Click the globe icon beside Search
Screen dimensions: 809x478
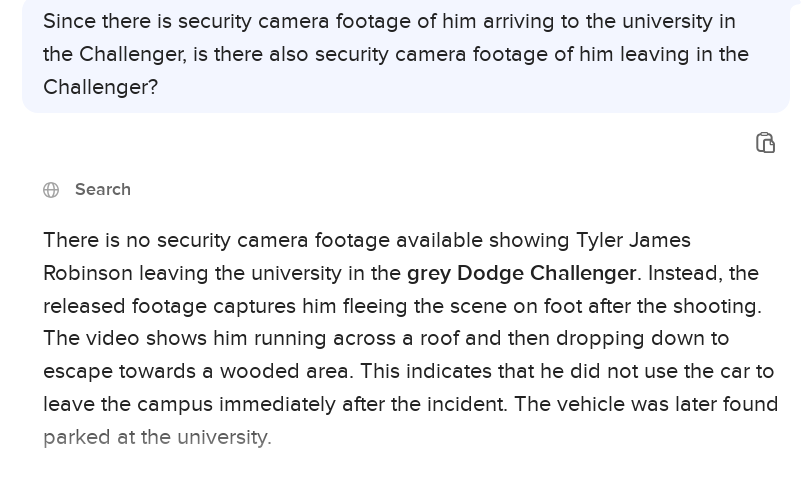click(51, 190)
